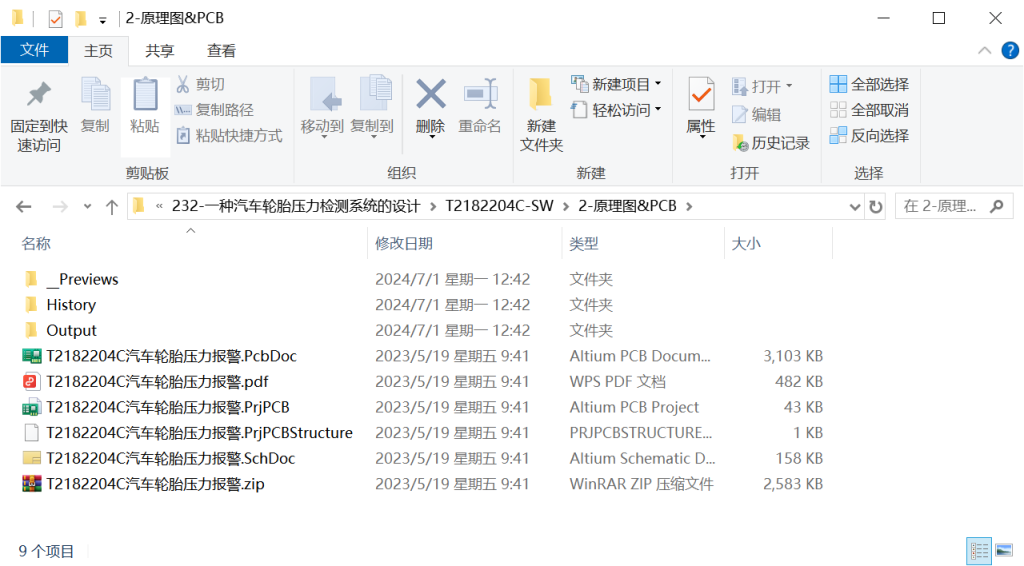Open 历史记录 file history
Screen dimensions: 1024x566
(x=771, y=143)
